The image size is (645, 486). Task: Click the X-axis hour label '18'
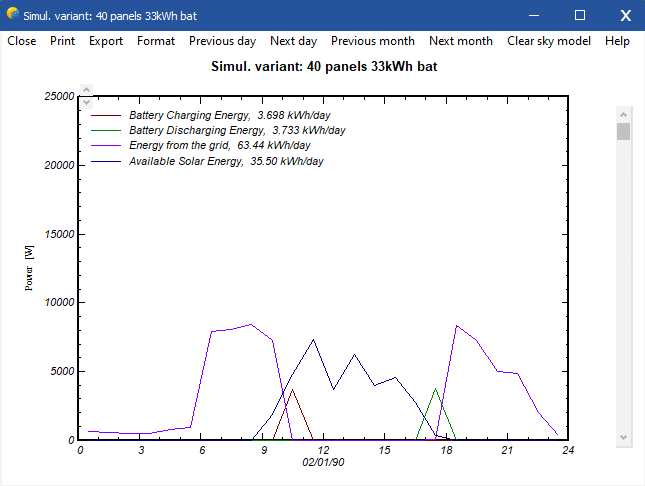pyautogui.click(x=446, y=450)
